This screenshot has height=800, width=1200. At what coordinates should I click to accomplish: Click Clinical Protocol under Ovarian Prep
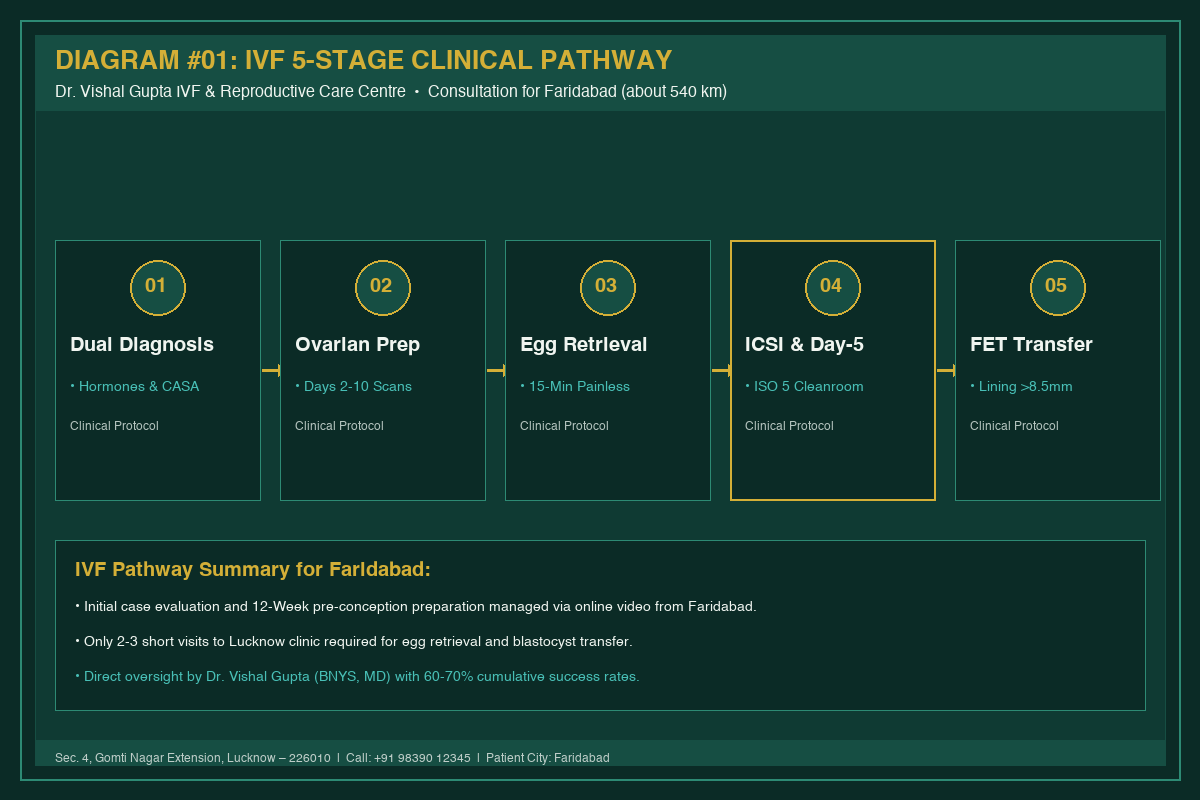tap(339, 426)
